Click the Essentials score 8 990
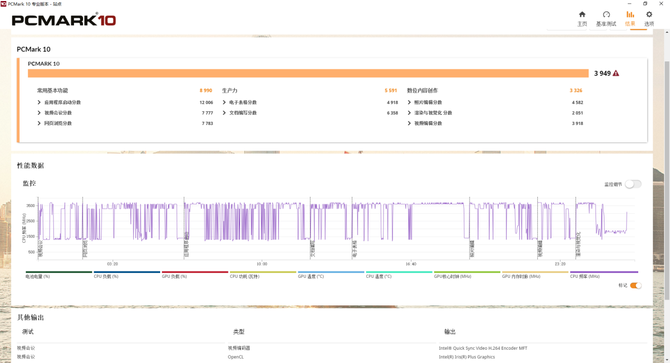 coord(206,91)
